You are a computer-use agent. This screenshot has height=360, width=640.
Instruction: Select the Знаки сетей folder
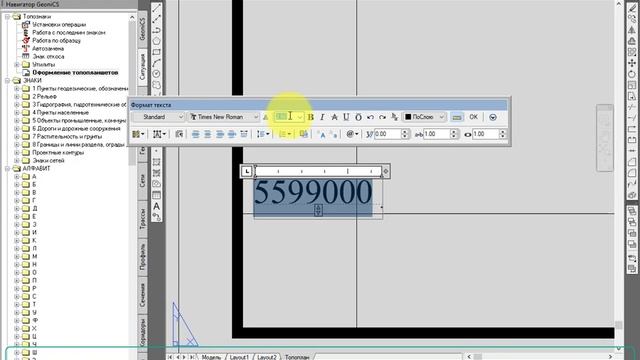click(48, 160)
